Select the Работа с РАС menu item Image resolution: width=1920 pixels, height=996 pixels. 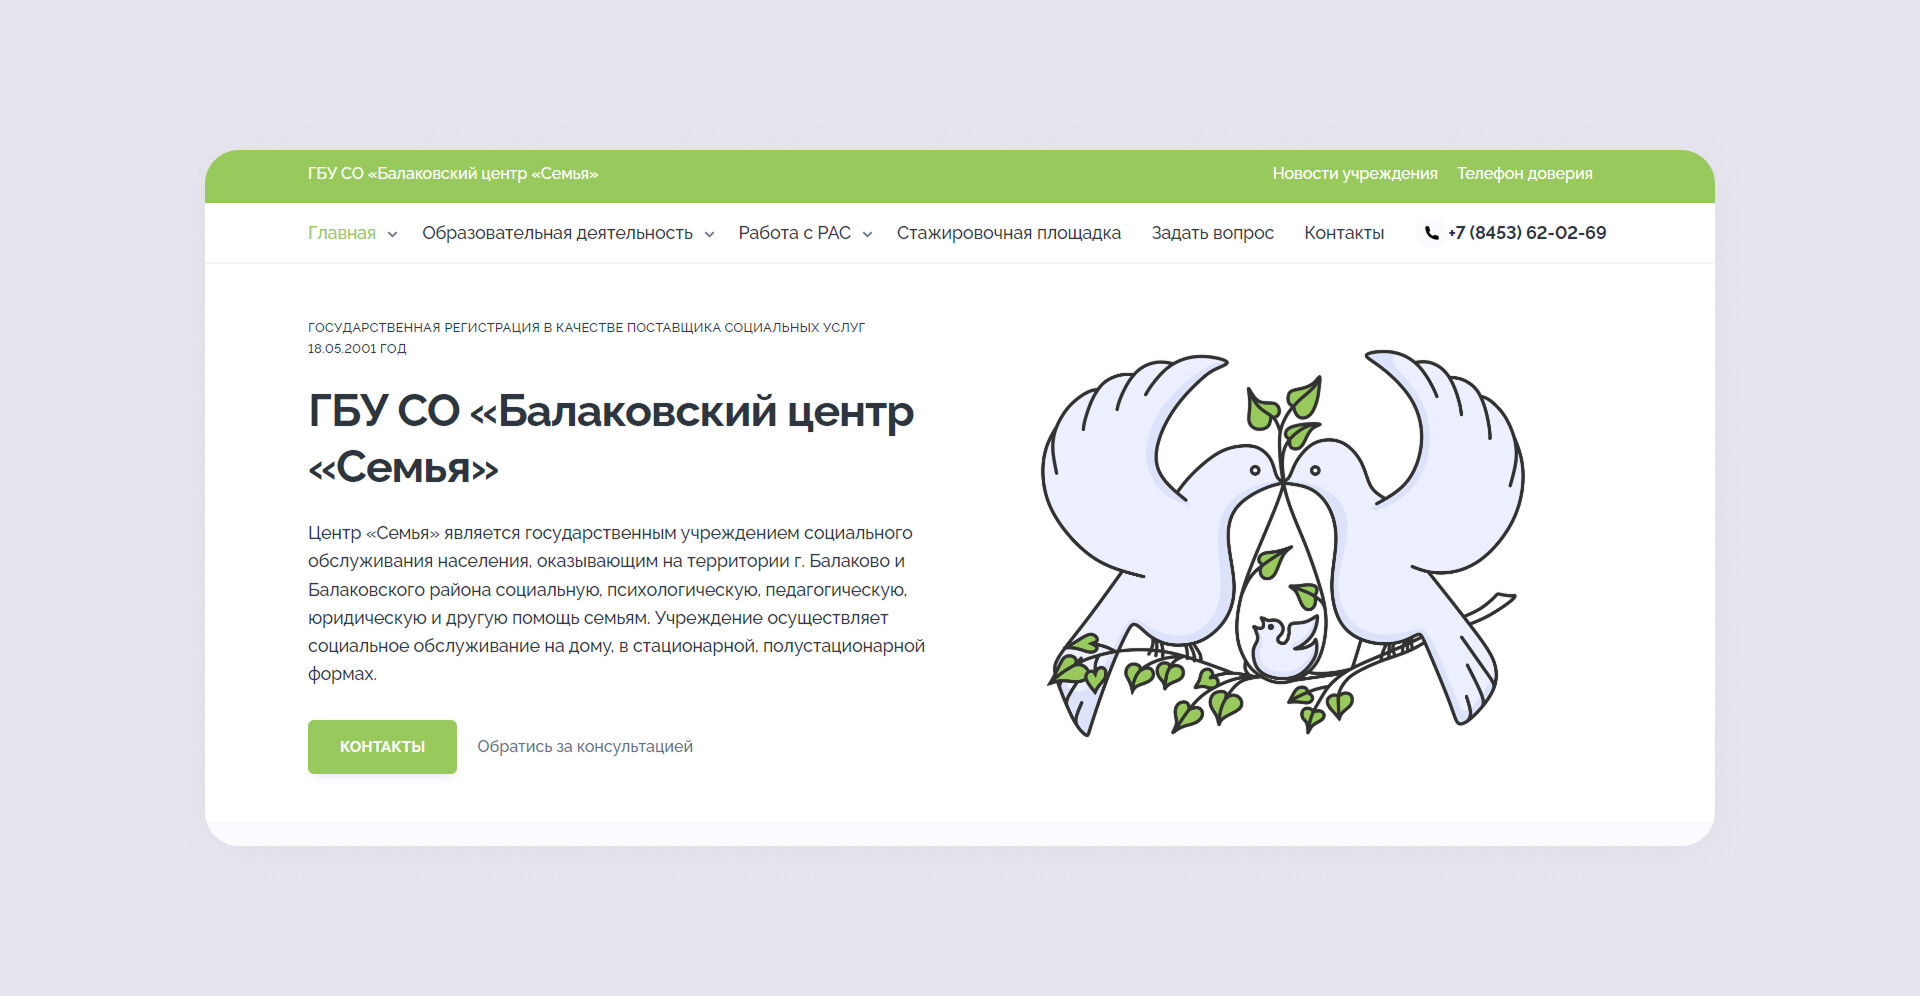point(794,233)
